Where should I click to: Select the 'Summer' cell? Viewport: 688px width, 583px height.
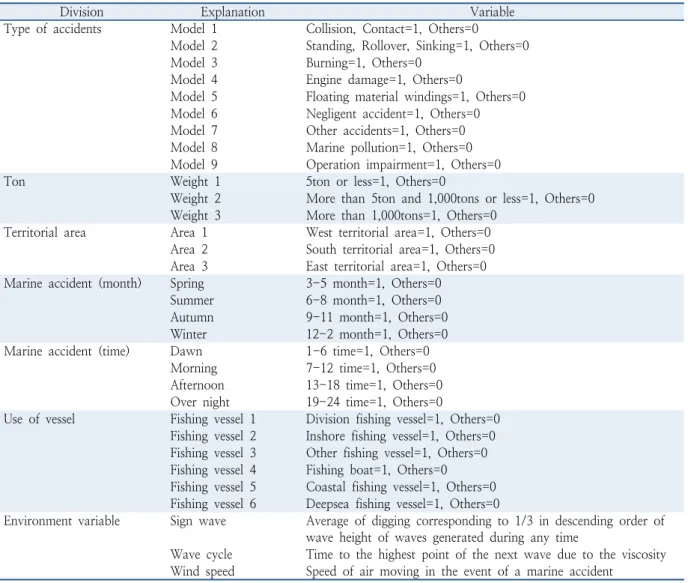pyautogui.click(x=192, y=300)
